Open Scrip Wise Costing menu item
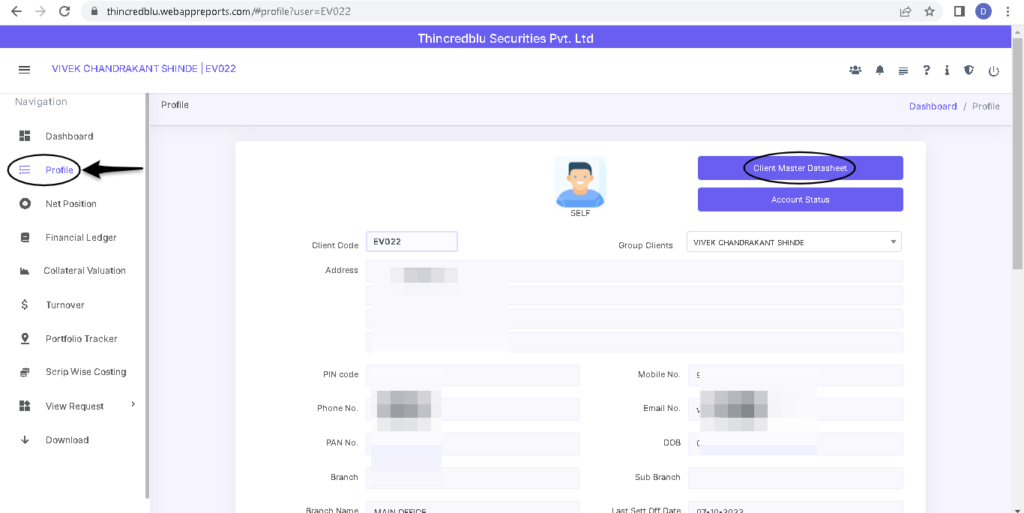 coord(86,372)
